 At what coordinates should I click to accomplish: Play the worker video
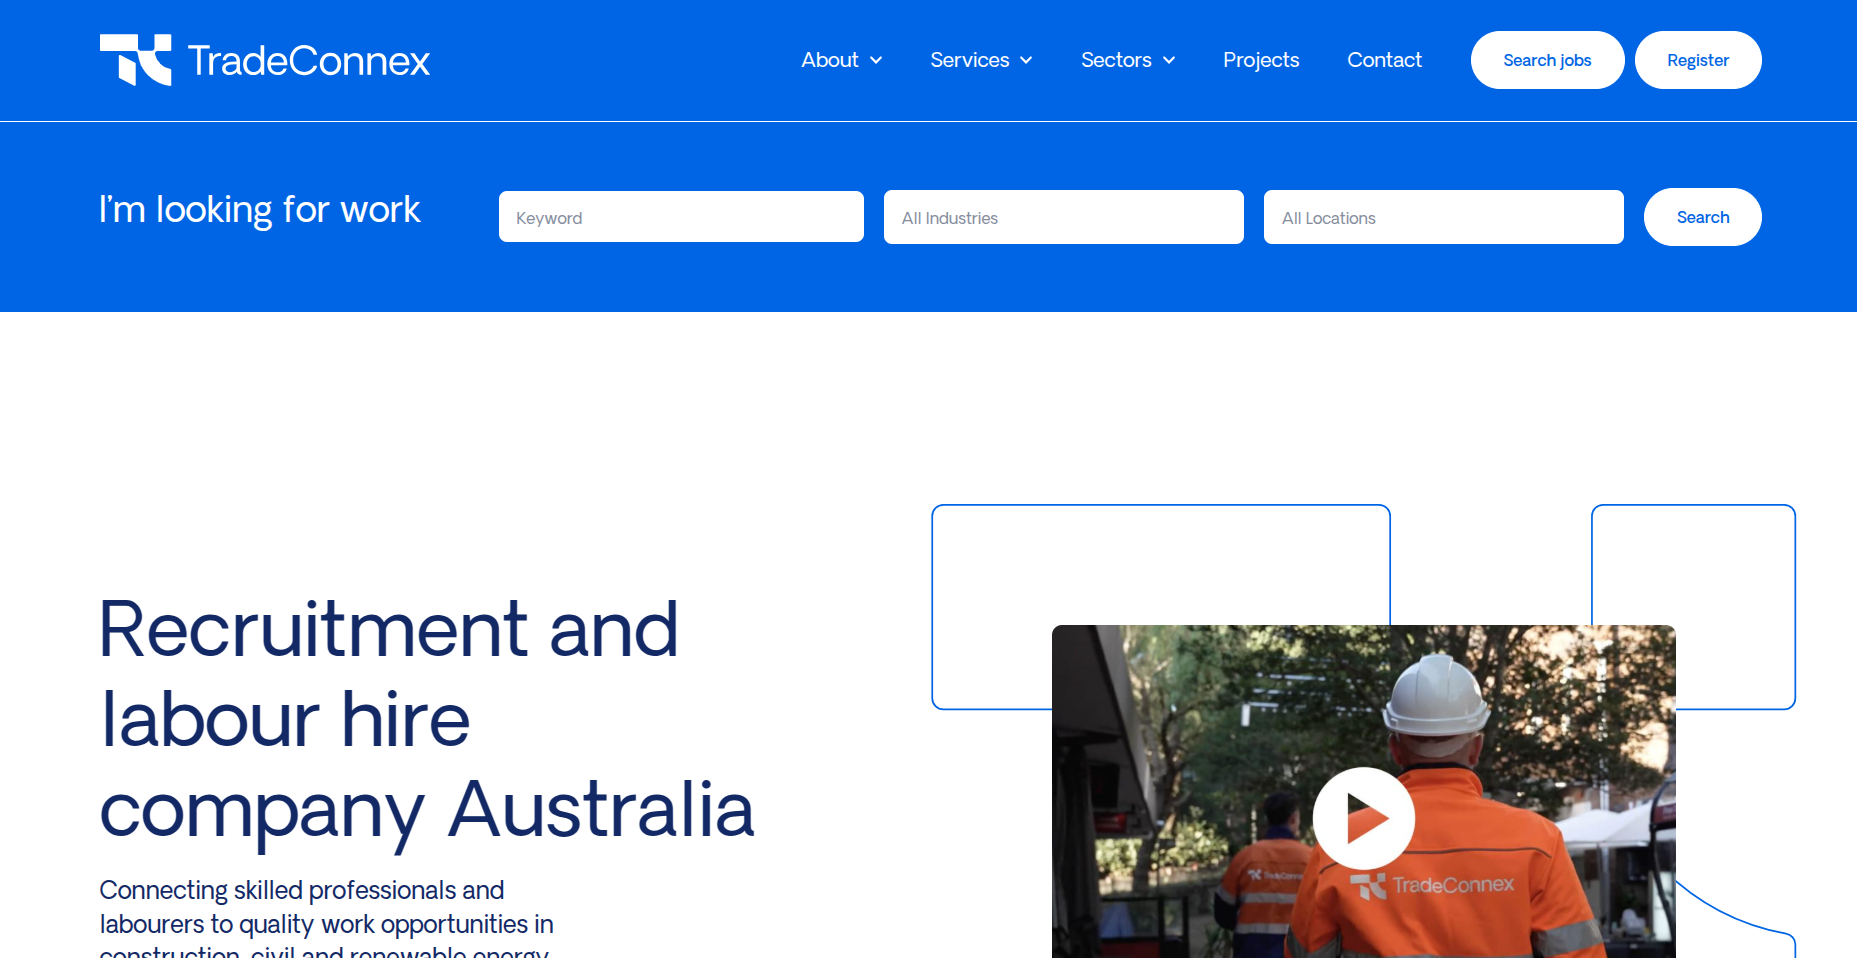tap(1363, 817)
